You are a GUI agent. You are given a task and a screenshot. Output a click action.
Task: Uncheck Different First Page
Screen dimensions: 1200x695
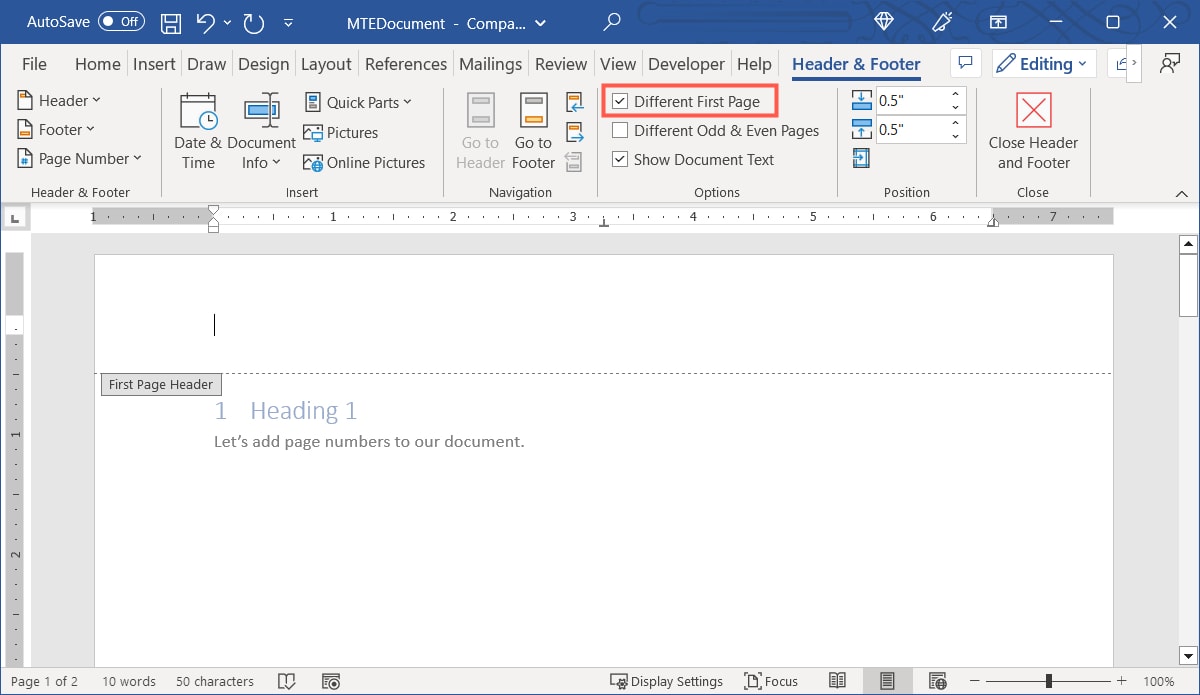(x=620, y=101)
